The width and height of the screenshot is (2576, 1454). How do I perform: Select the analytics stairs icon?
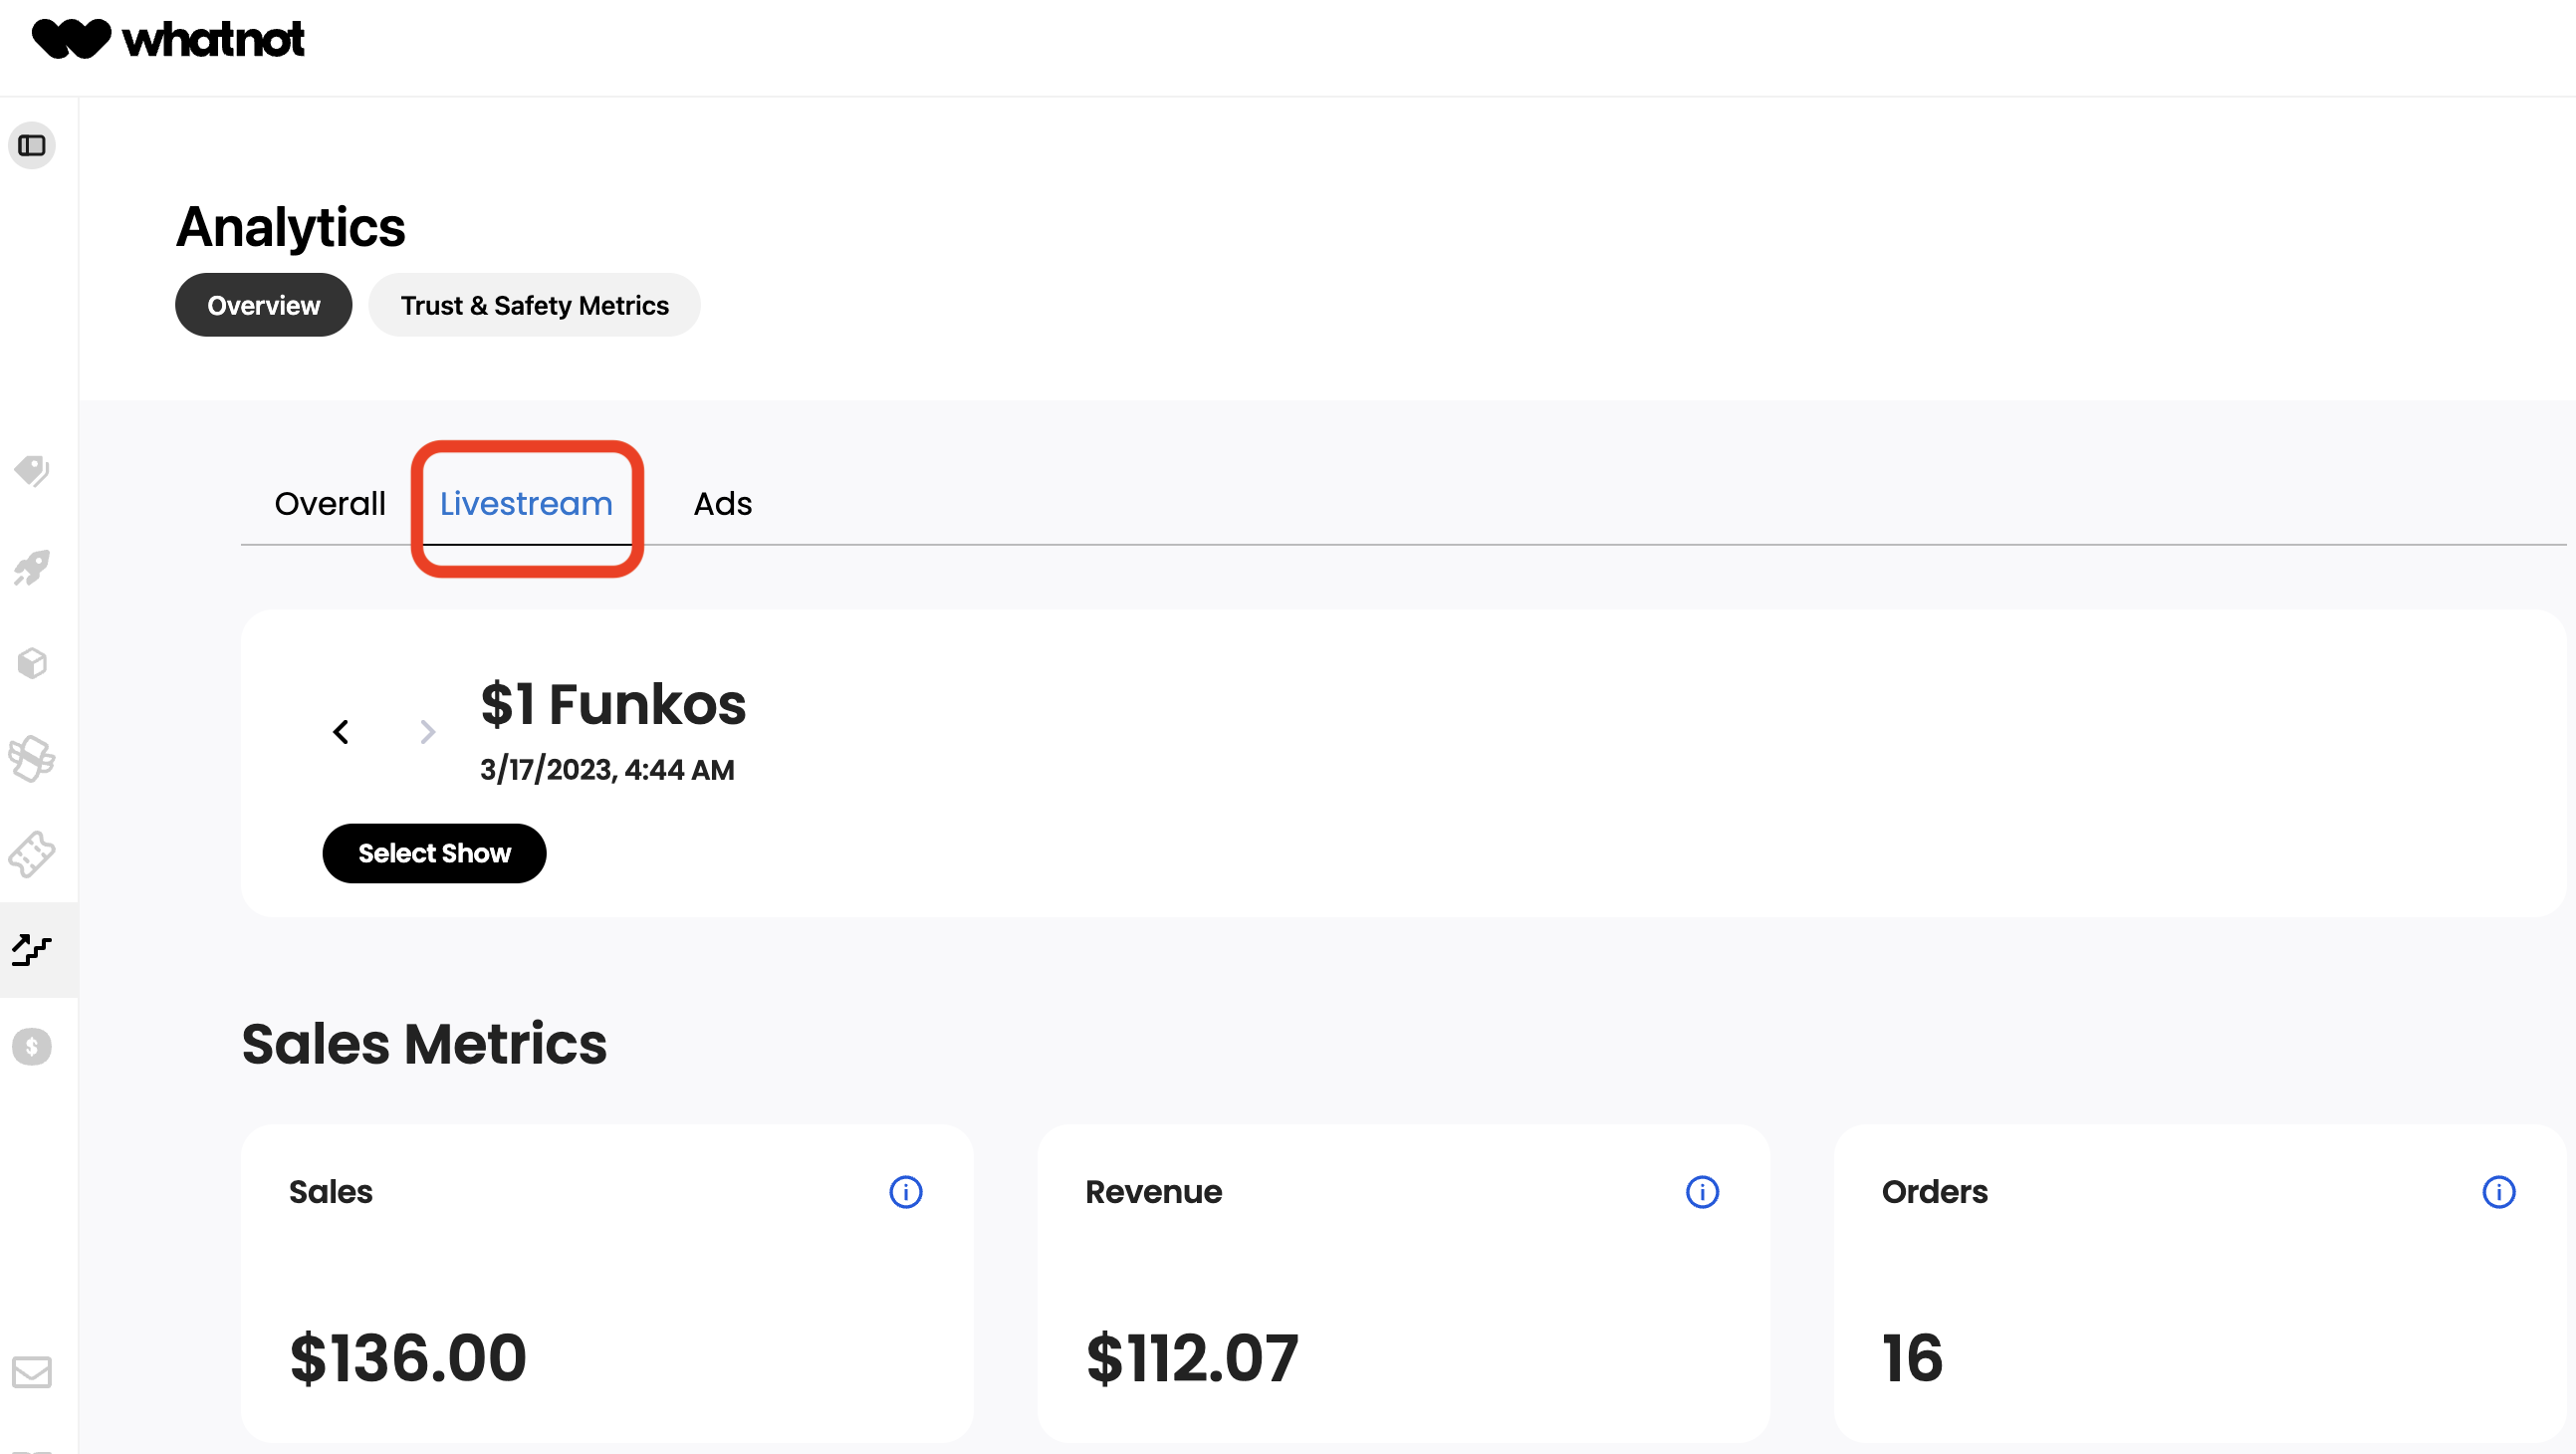31,949
